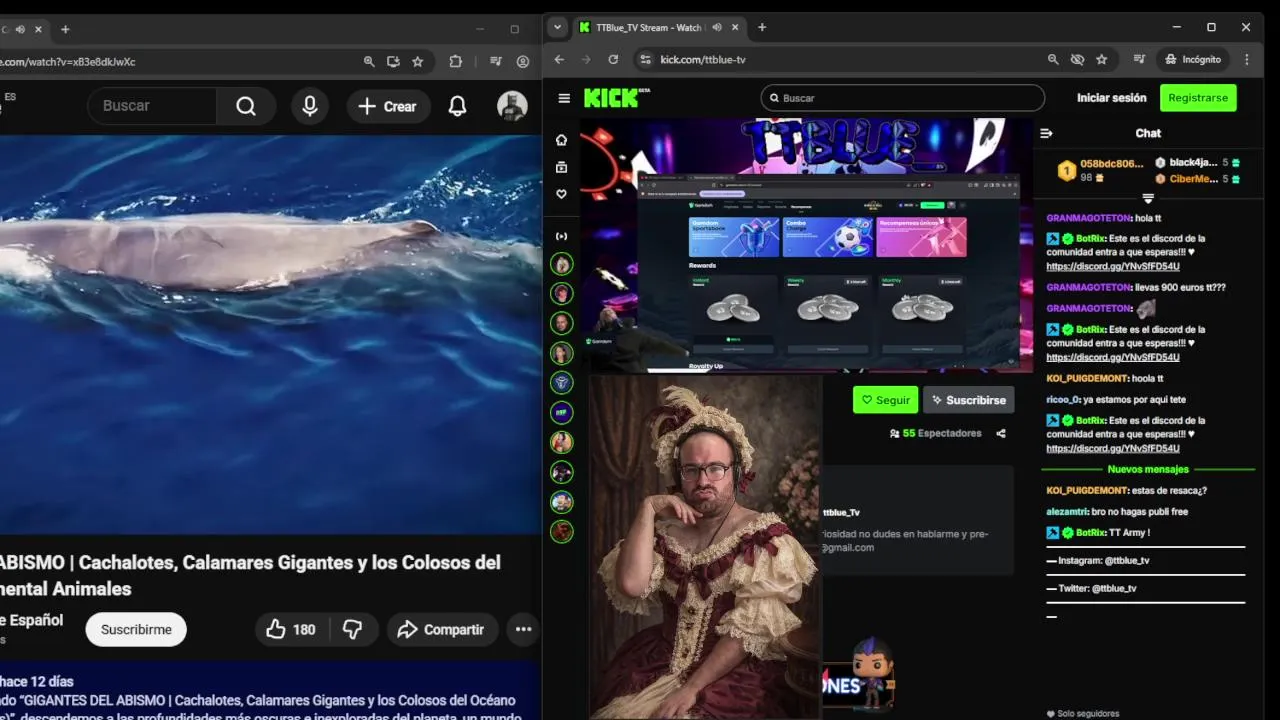1280x720 pixels.
Task: Open zoom indicator in YouTube address bar
Action: click(x=369, y=61)
